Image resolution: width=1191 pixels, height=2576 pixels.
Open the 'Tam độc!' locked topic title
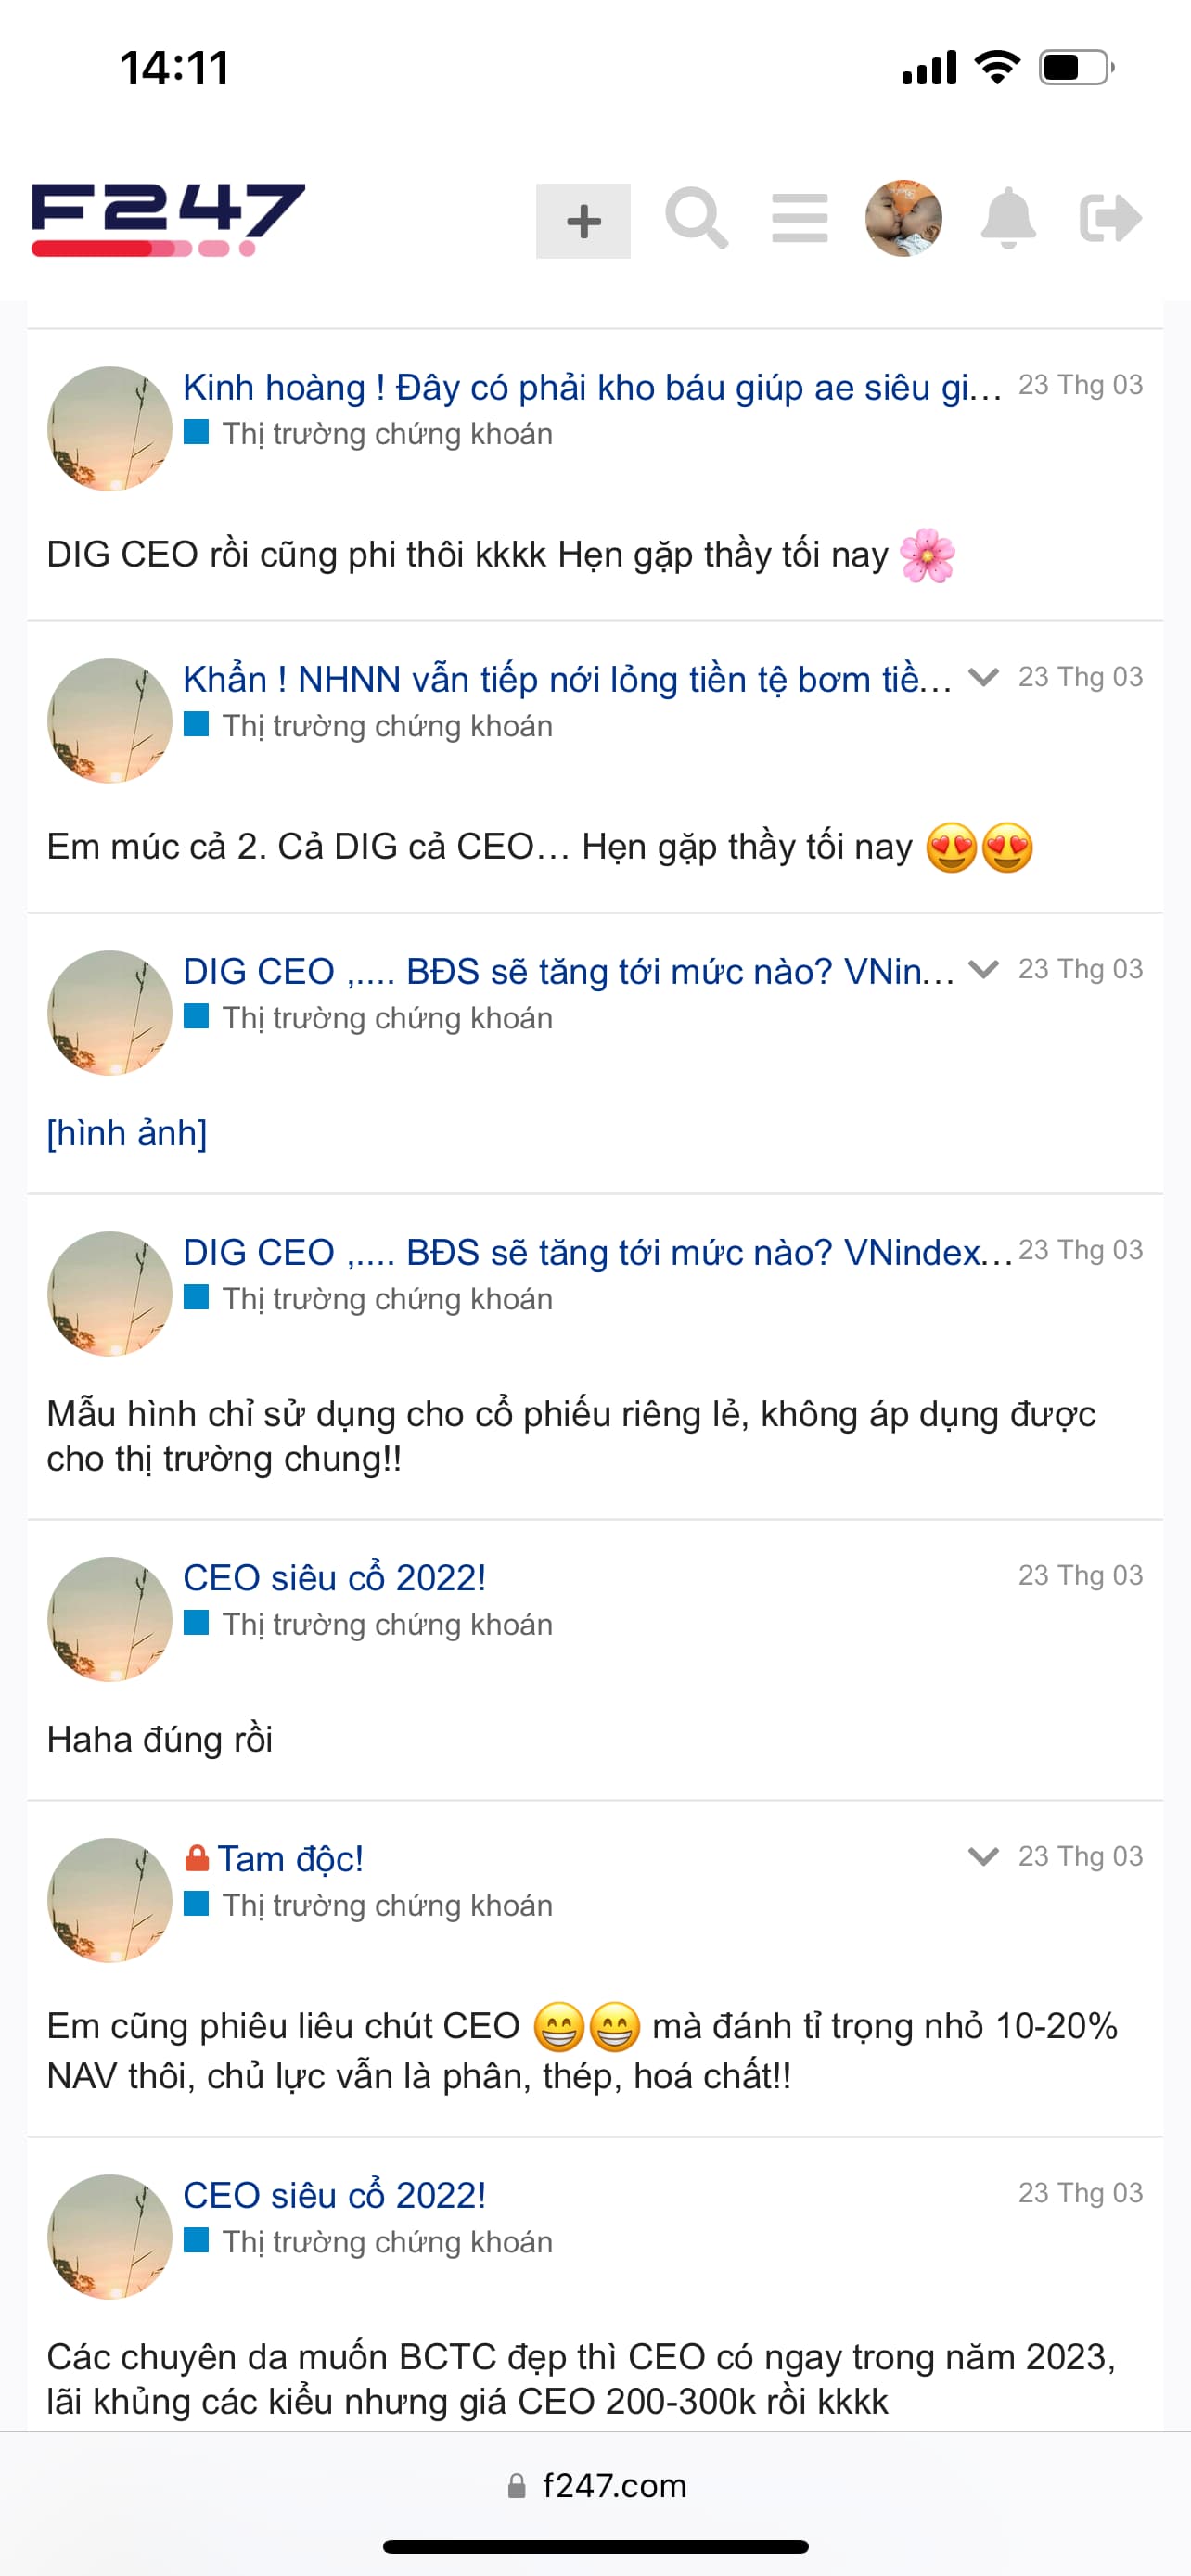pos(290,1859)
